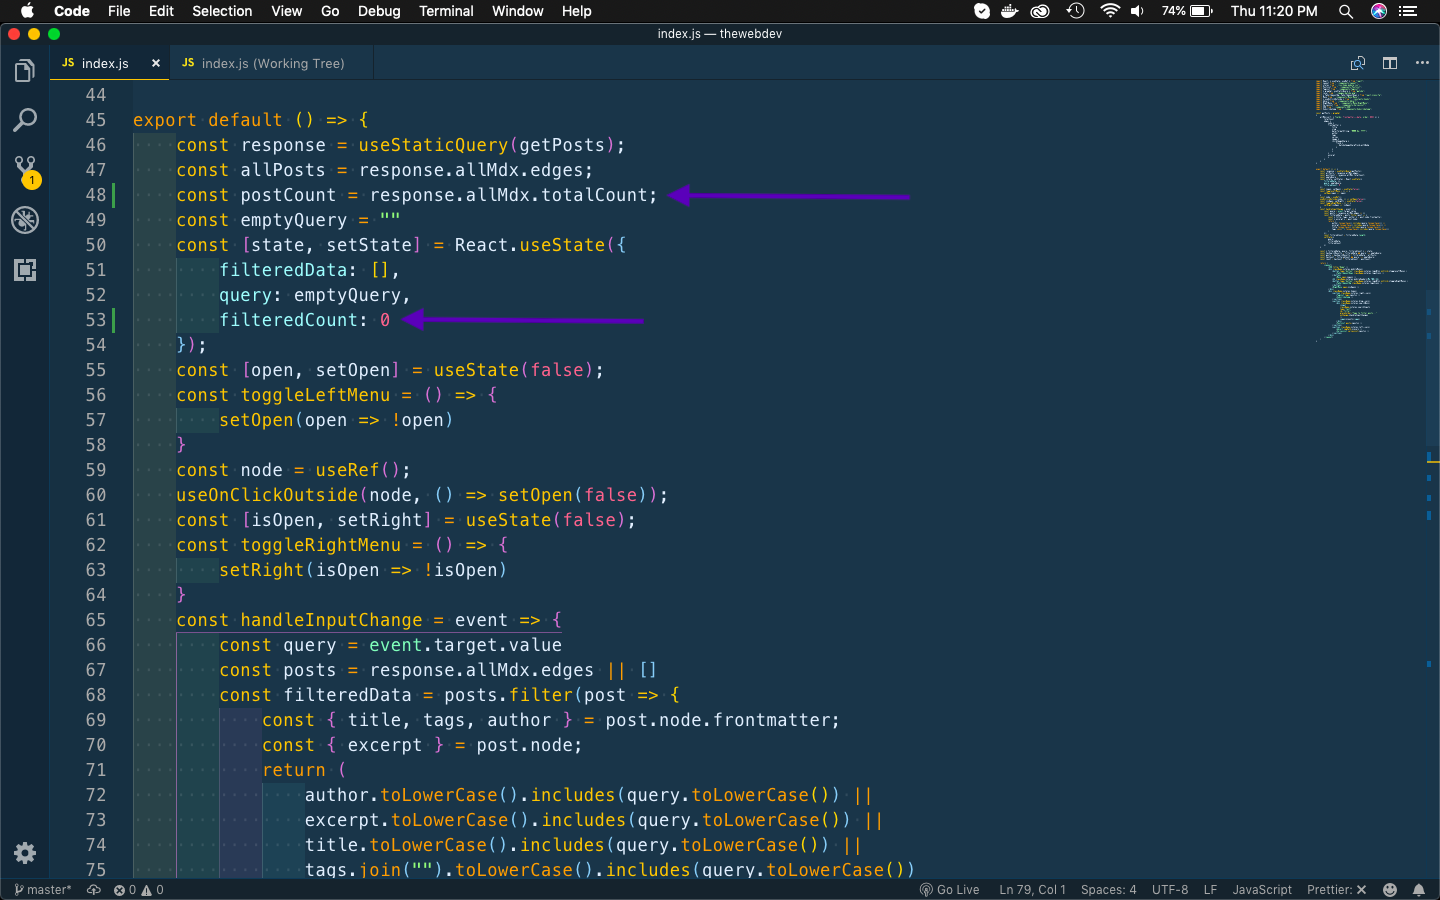The width and height of the screenshot is (1440, 900).
Task: Change indentation via Spaces: 4
Action: (1108, 890)
